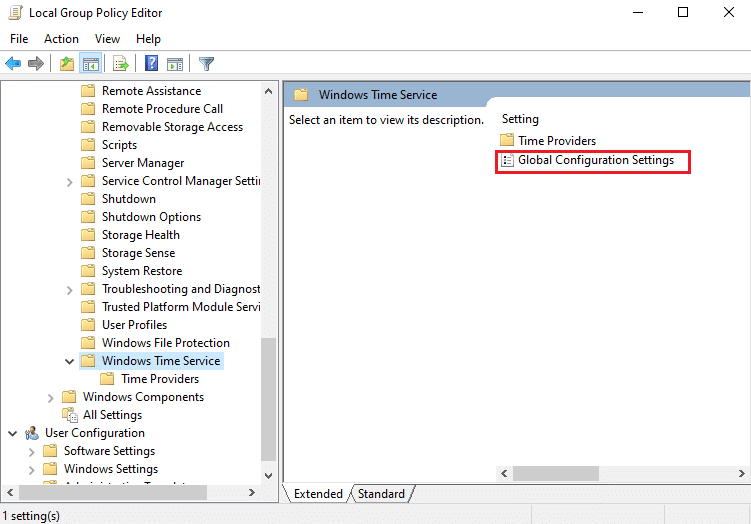Switch to the Standard tab
Viewport: 751px width, 524px height.
click(x=381, y=494)
